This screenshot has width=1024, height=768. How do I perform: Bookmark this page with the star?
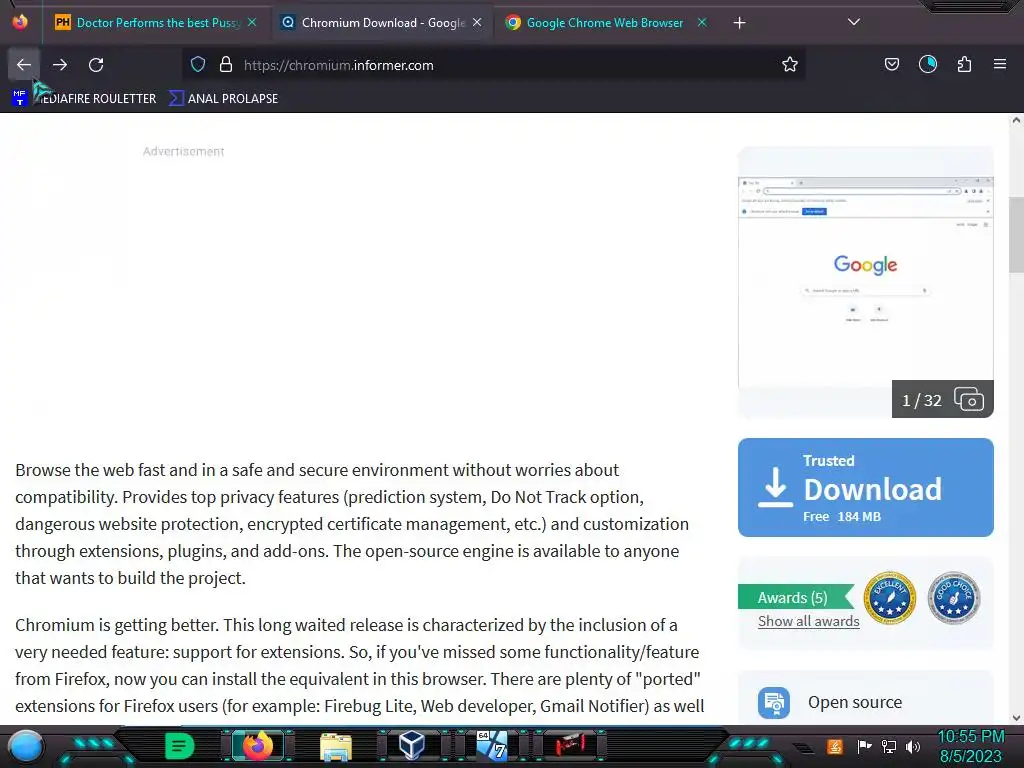(x=790, y=65)
